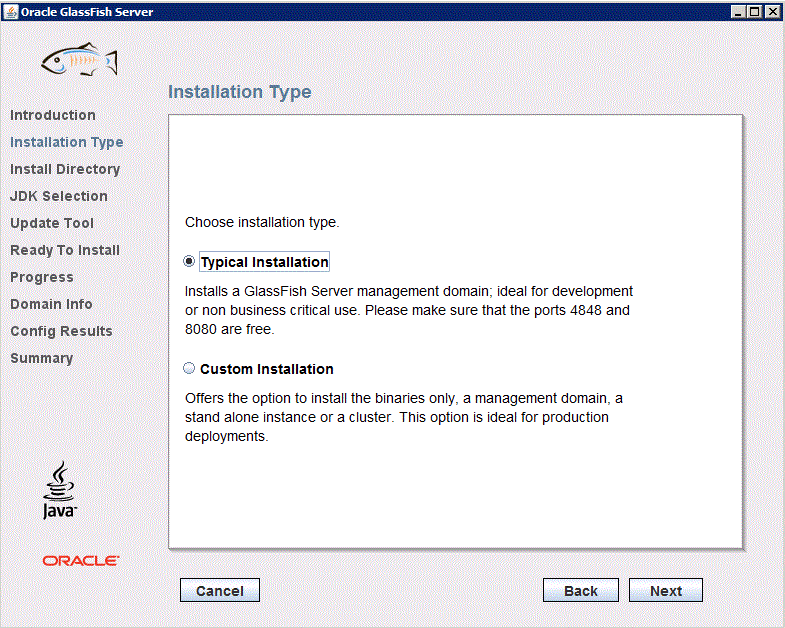Click the Installation Type page heading
The height and width of the screenshot is (628, 785).
click(x=239, y=92)
